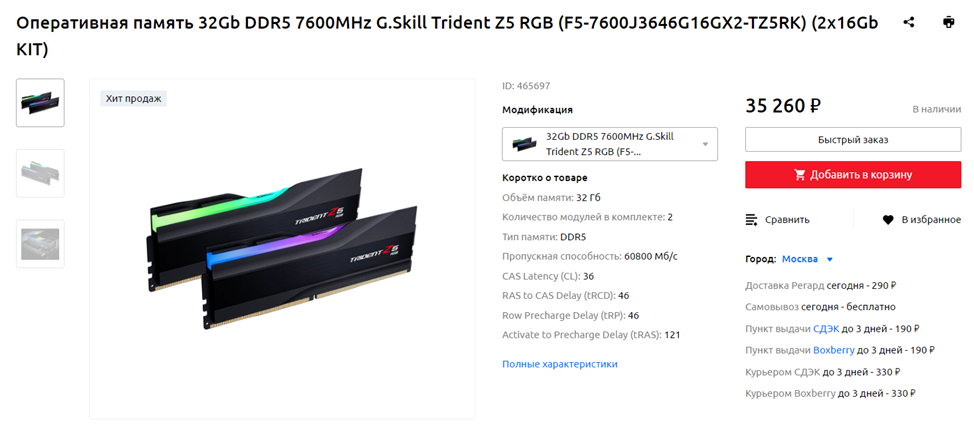Click the main Trident Z5 product image
974x424 pixels.
(282, 248)
